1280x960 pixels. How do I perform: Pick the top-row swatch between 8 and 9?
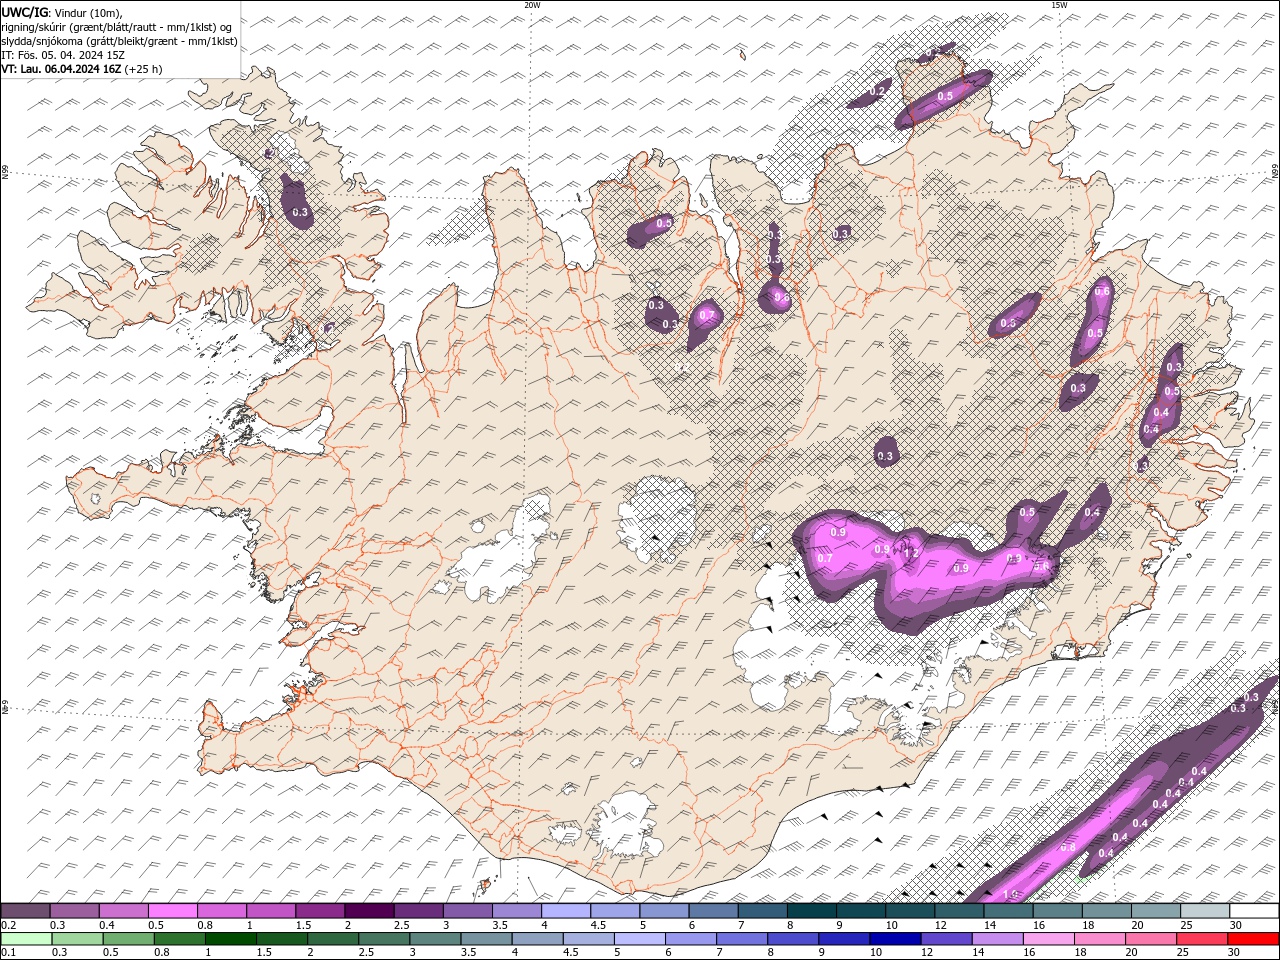point(810,911)
